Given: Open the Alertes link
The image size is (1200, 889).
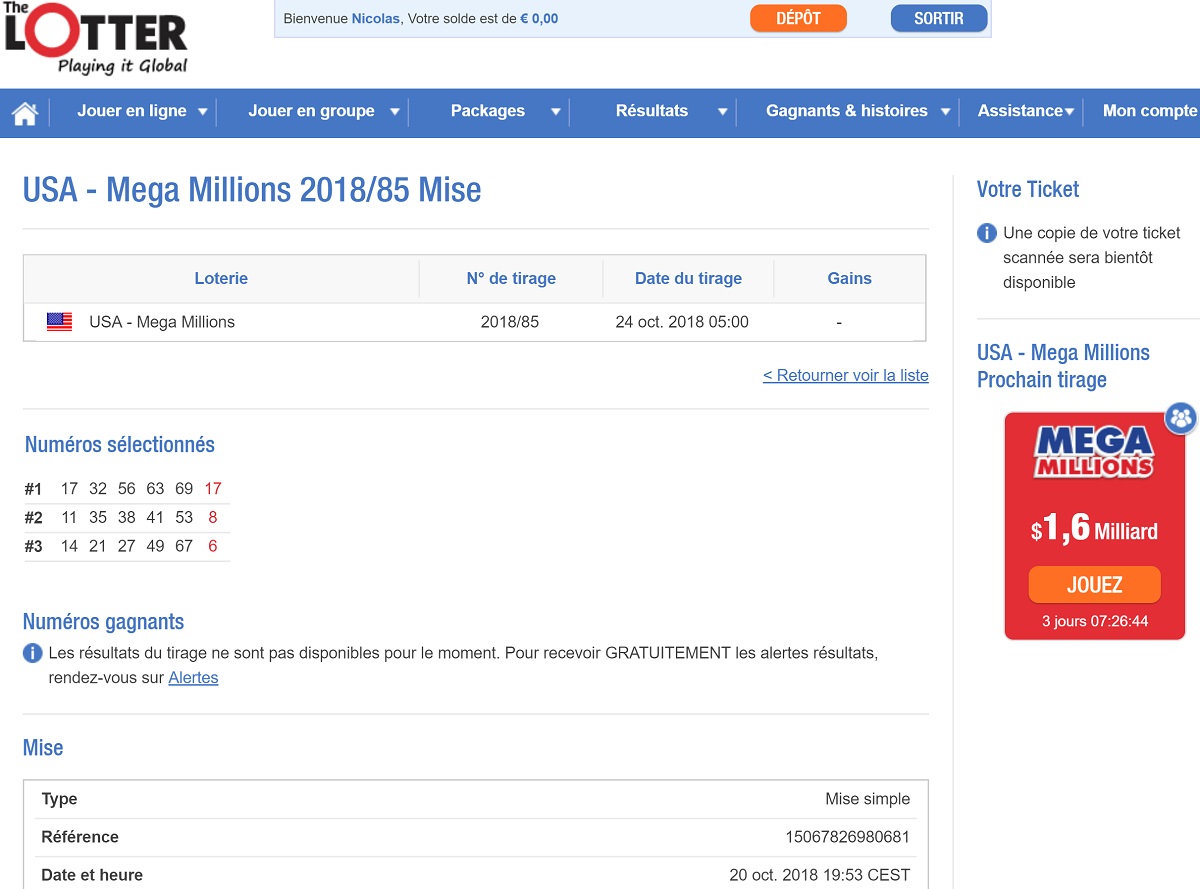Looking at the screenshot, I should pyautogui.click(x=193, y=678).
